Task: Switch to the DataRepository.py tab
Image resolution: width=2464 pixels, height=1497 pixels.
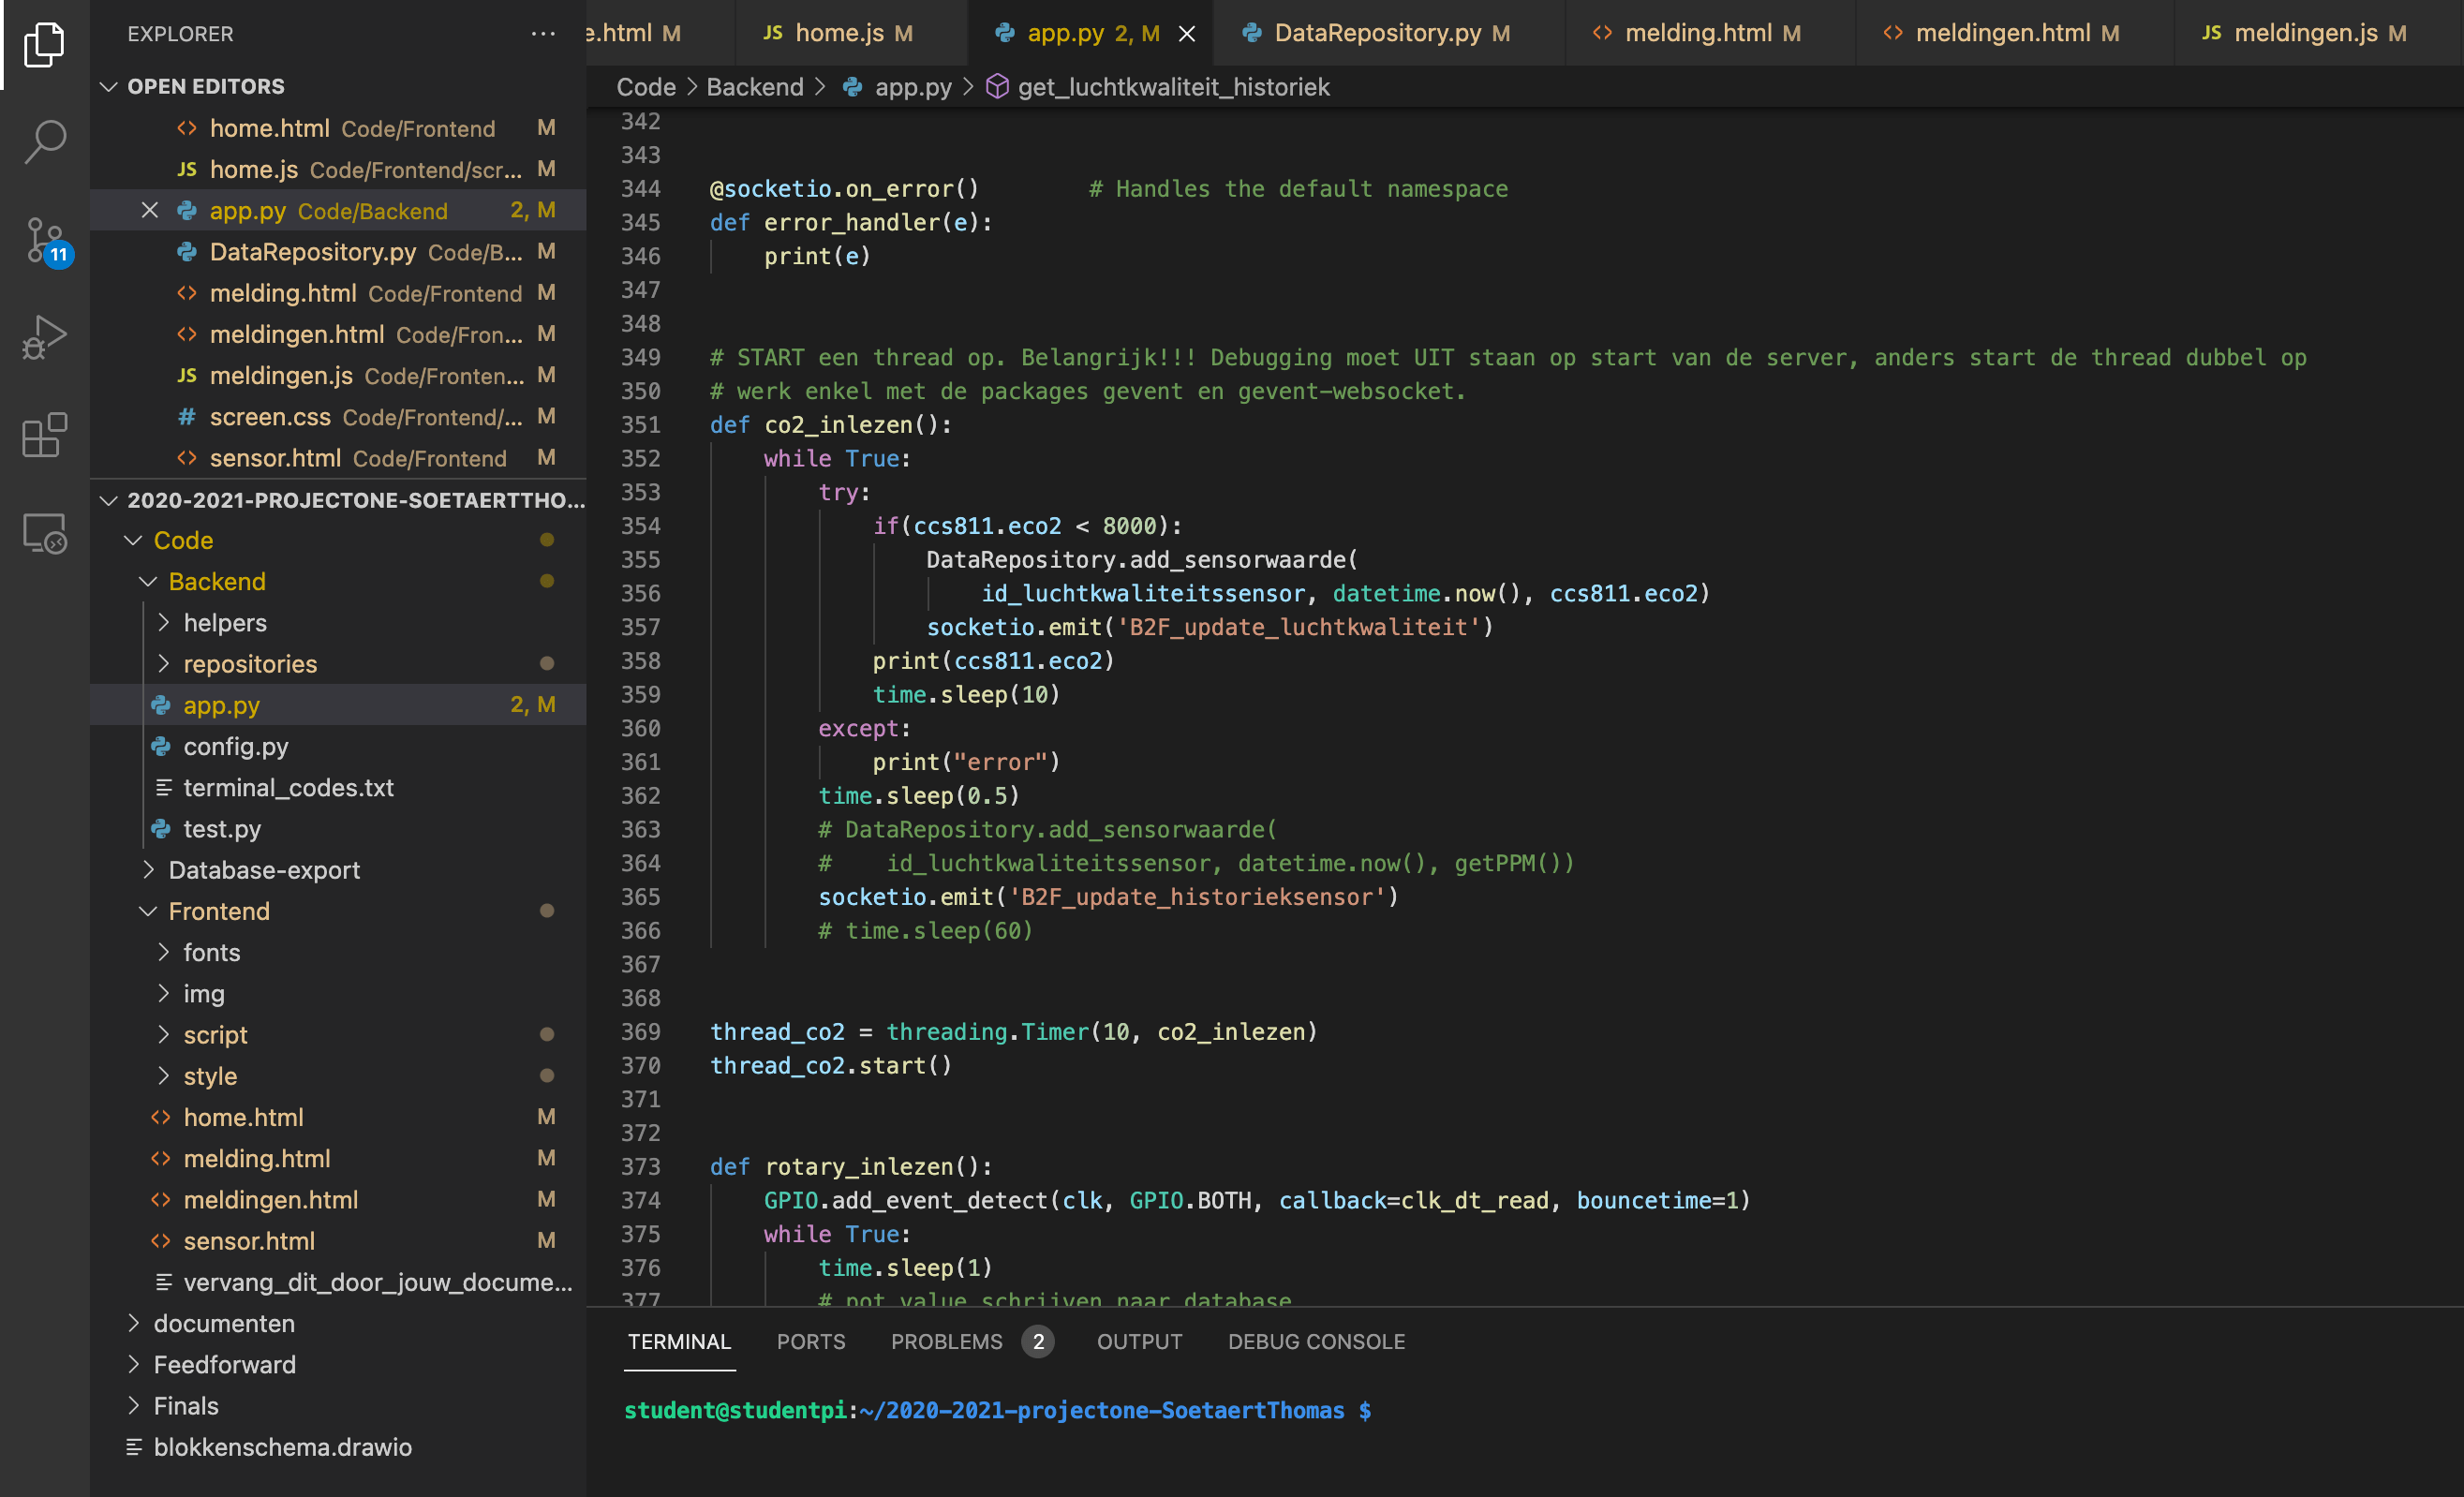Action: click(1376, 33)
